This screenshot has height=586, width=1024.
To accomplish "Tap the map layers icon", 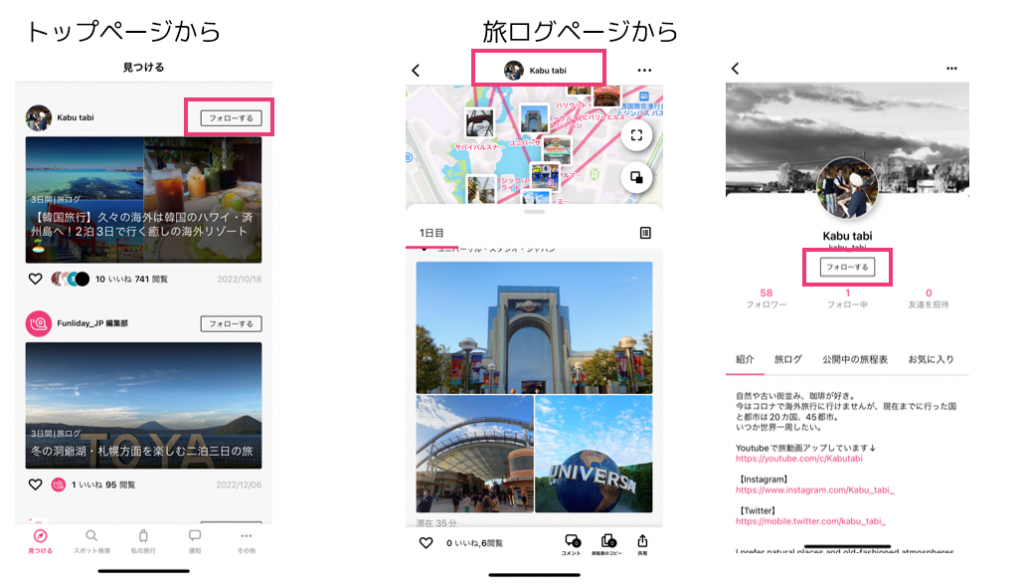I will coord(636,179).
